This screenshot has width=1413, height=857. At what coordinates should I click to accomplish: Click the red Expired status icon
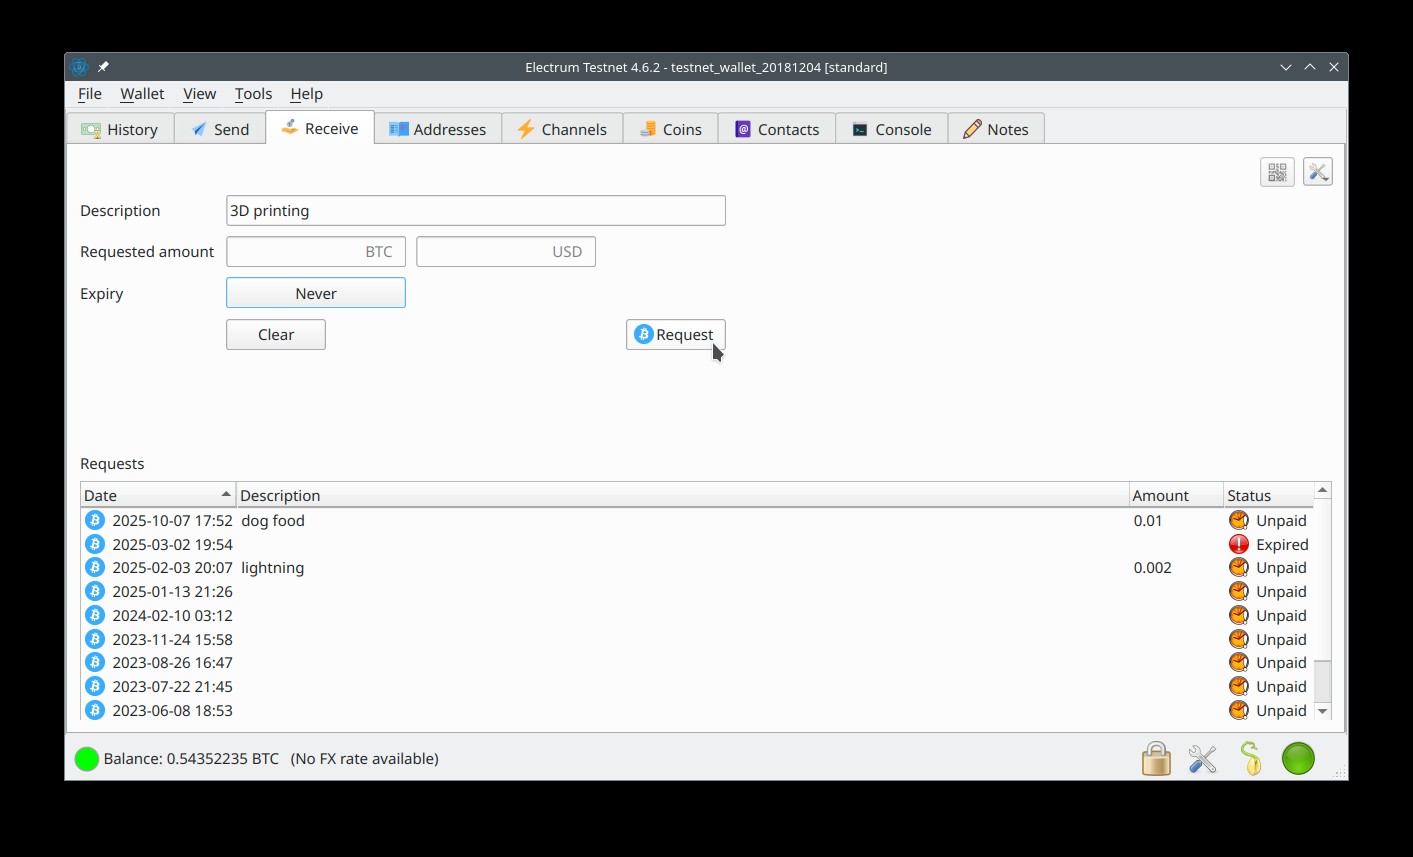(1239, 544)
